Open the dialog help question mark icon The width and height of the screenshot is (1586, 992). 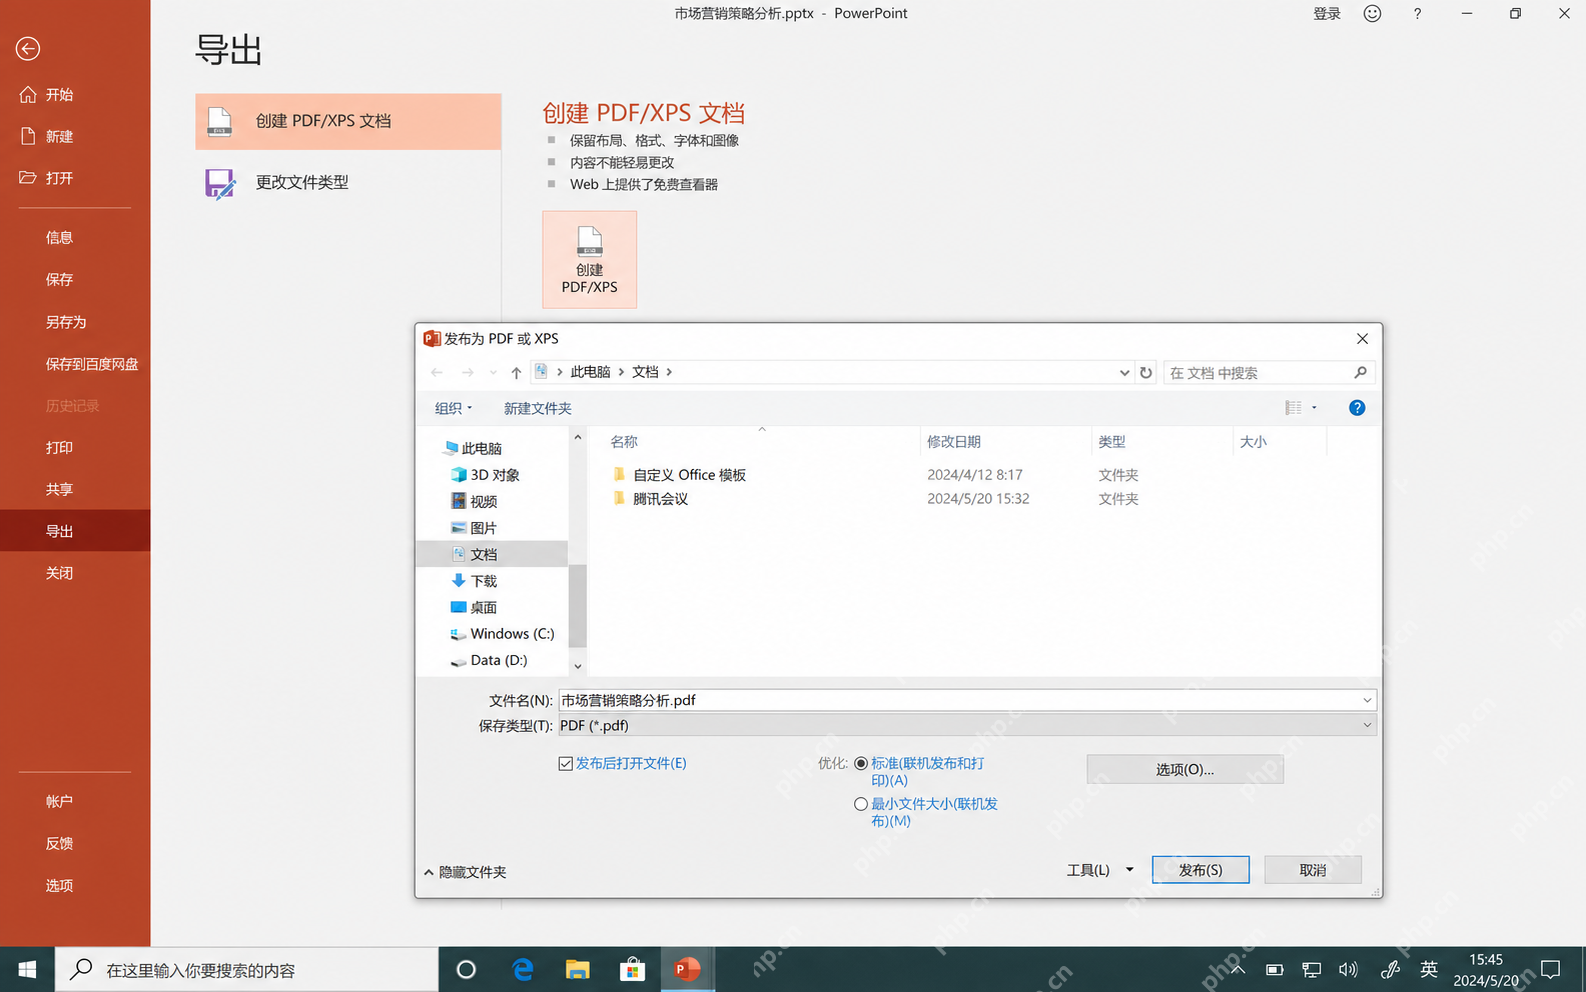click(1357, 407)
